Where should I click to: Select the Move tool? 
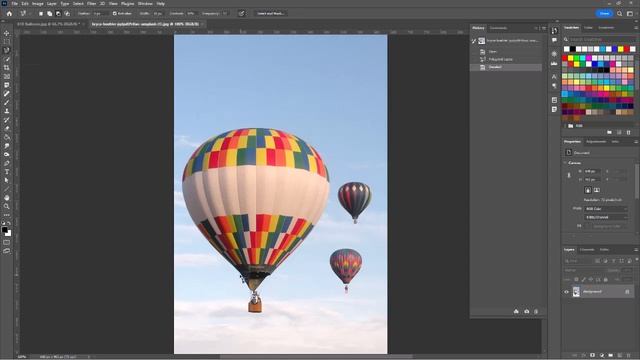point(7,33)
